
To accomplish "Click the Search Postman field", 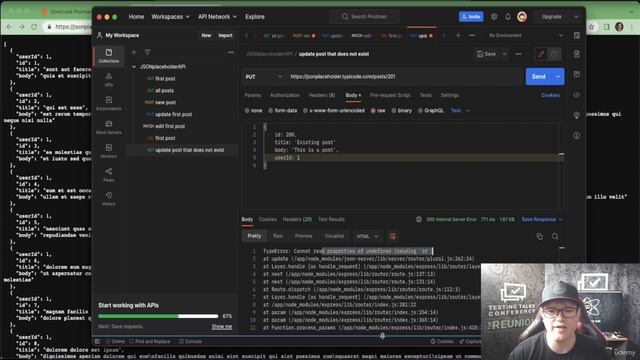I will (x=364, y=17).
